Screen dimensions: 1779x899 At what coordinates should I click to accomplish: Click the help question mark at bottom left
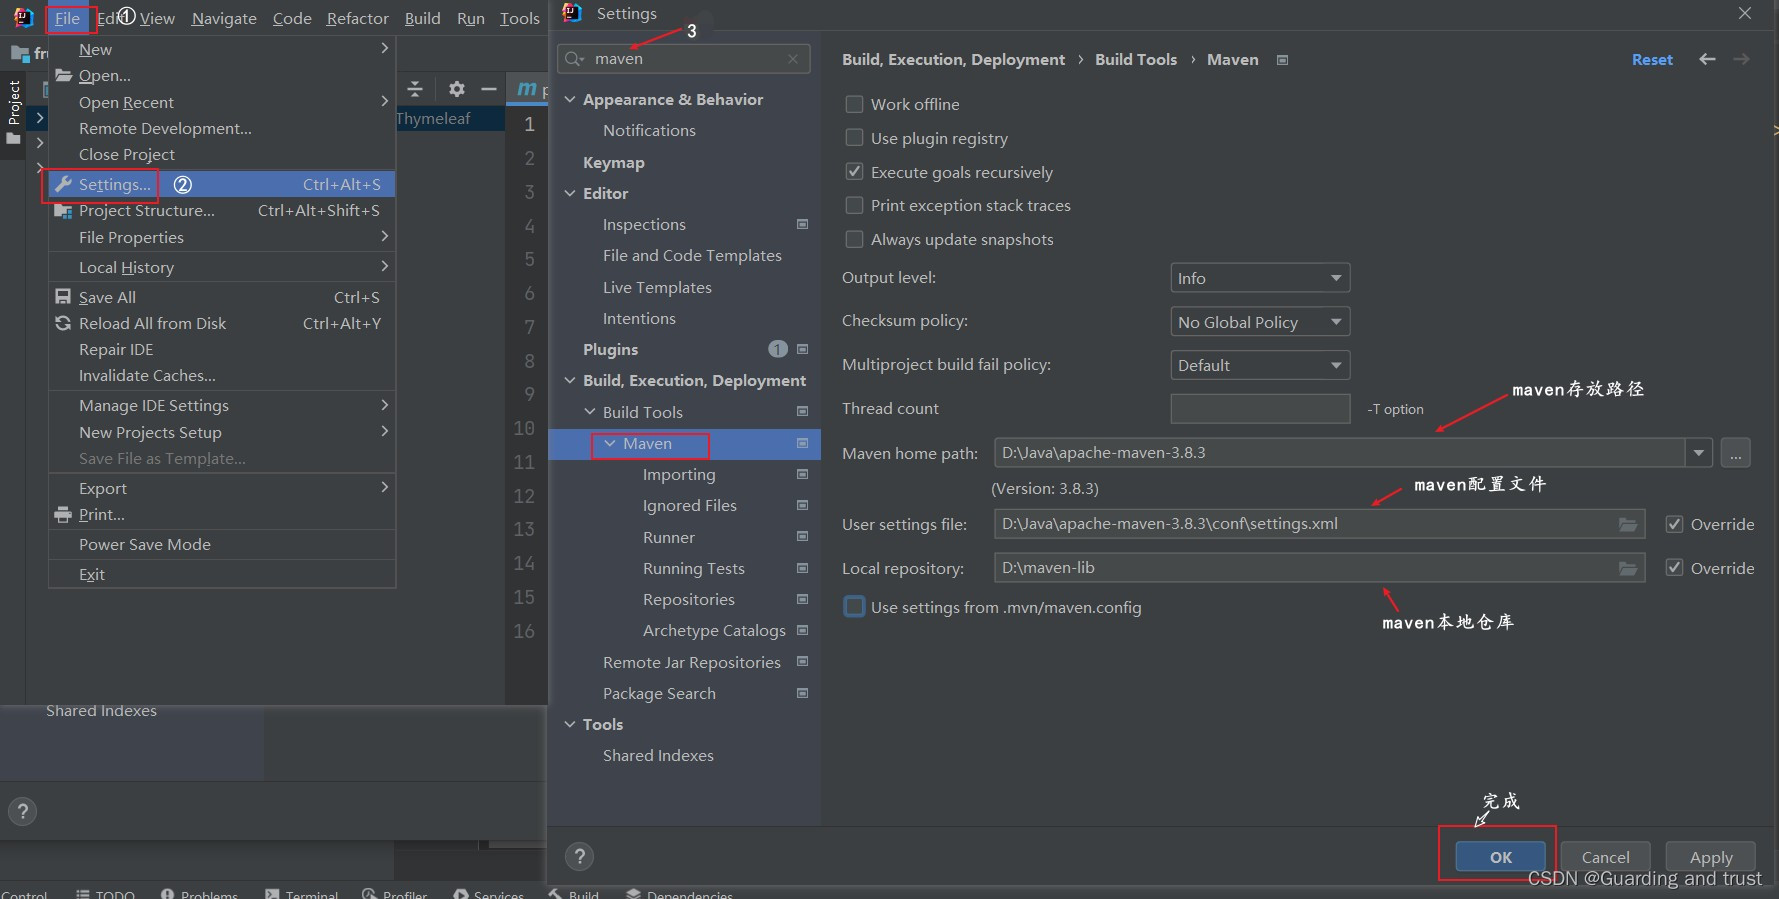click(22, 811)
